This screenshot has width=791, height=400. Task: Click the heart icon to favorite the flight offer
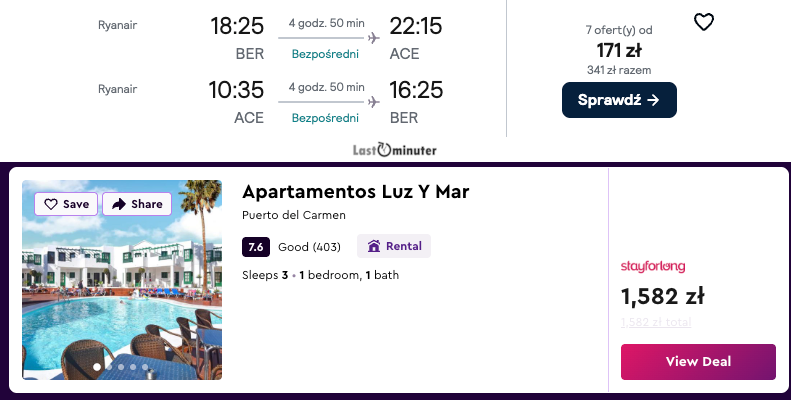[704, 22]
